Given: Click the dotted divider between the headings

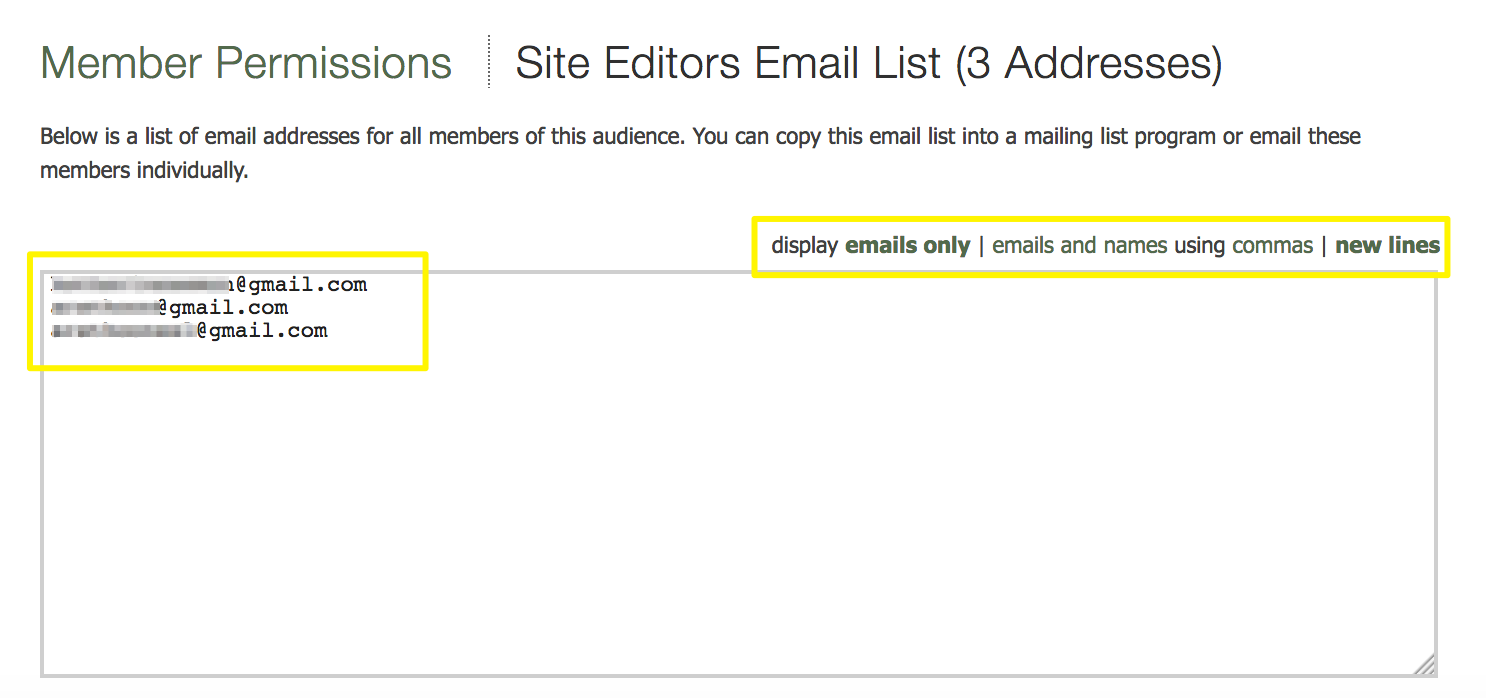Looking at the screenshot, I should 489,62.
